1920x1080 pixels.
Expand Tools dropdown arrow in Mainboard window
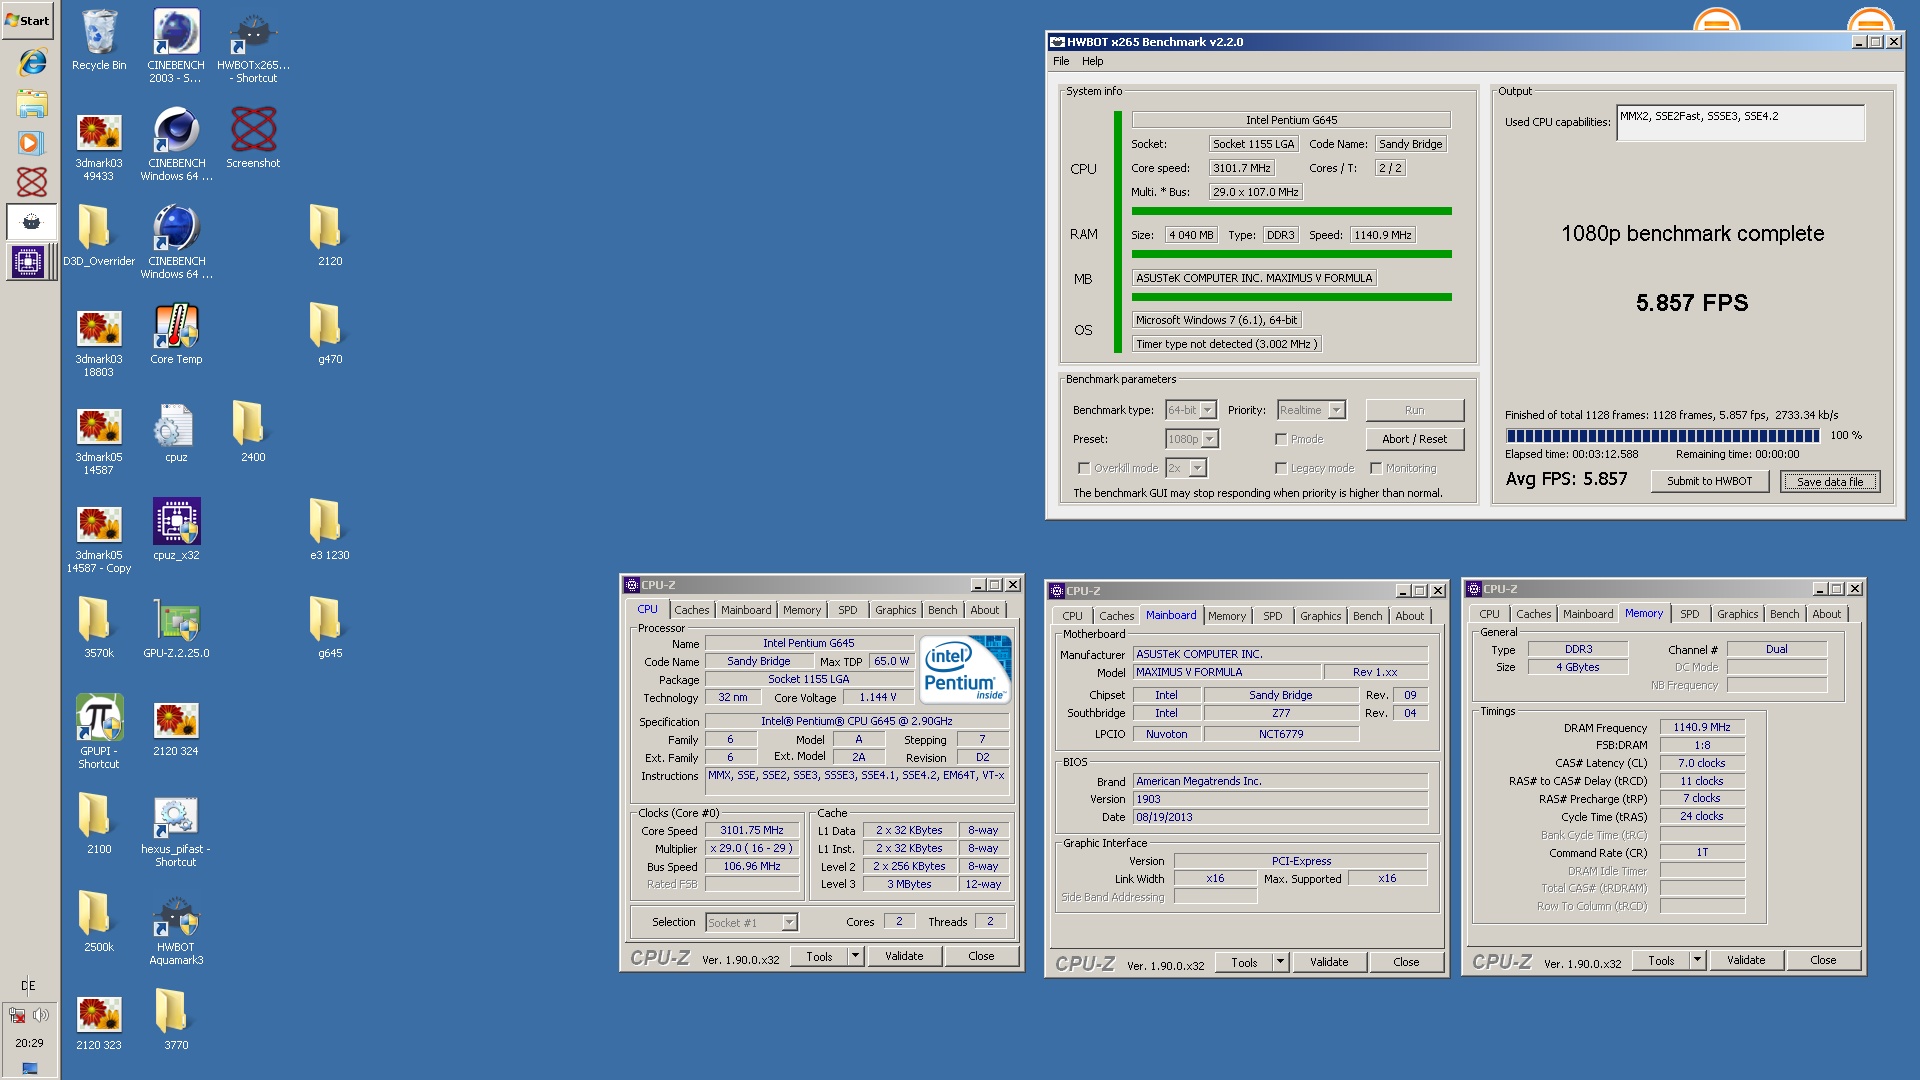coord(1280,962)
